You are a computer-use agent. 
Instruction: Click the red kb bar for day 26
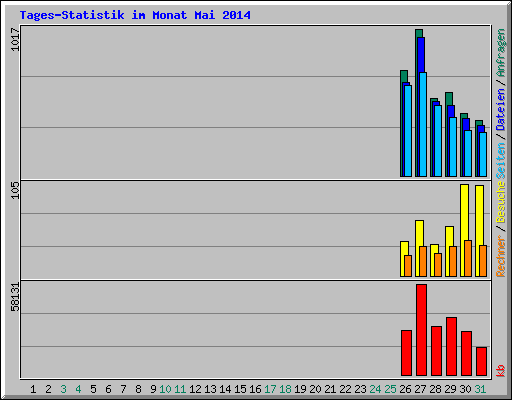[406, 353]
